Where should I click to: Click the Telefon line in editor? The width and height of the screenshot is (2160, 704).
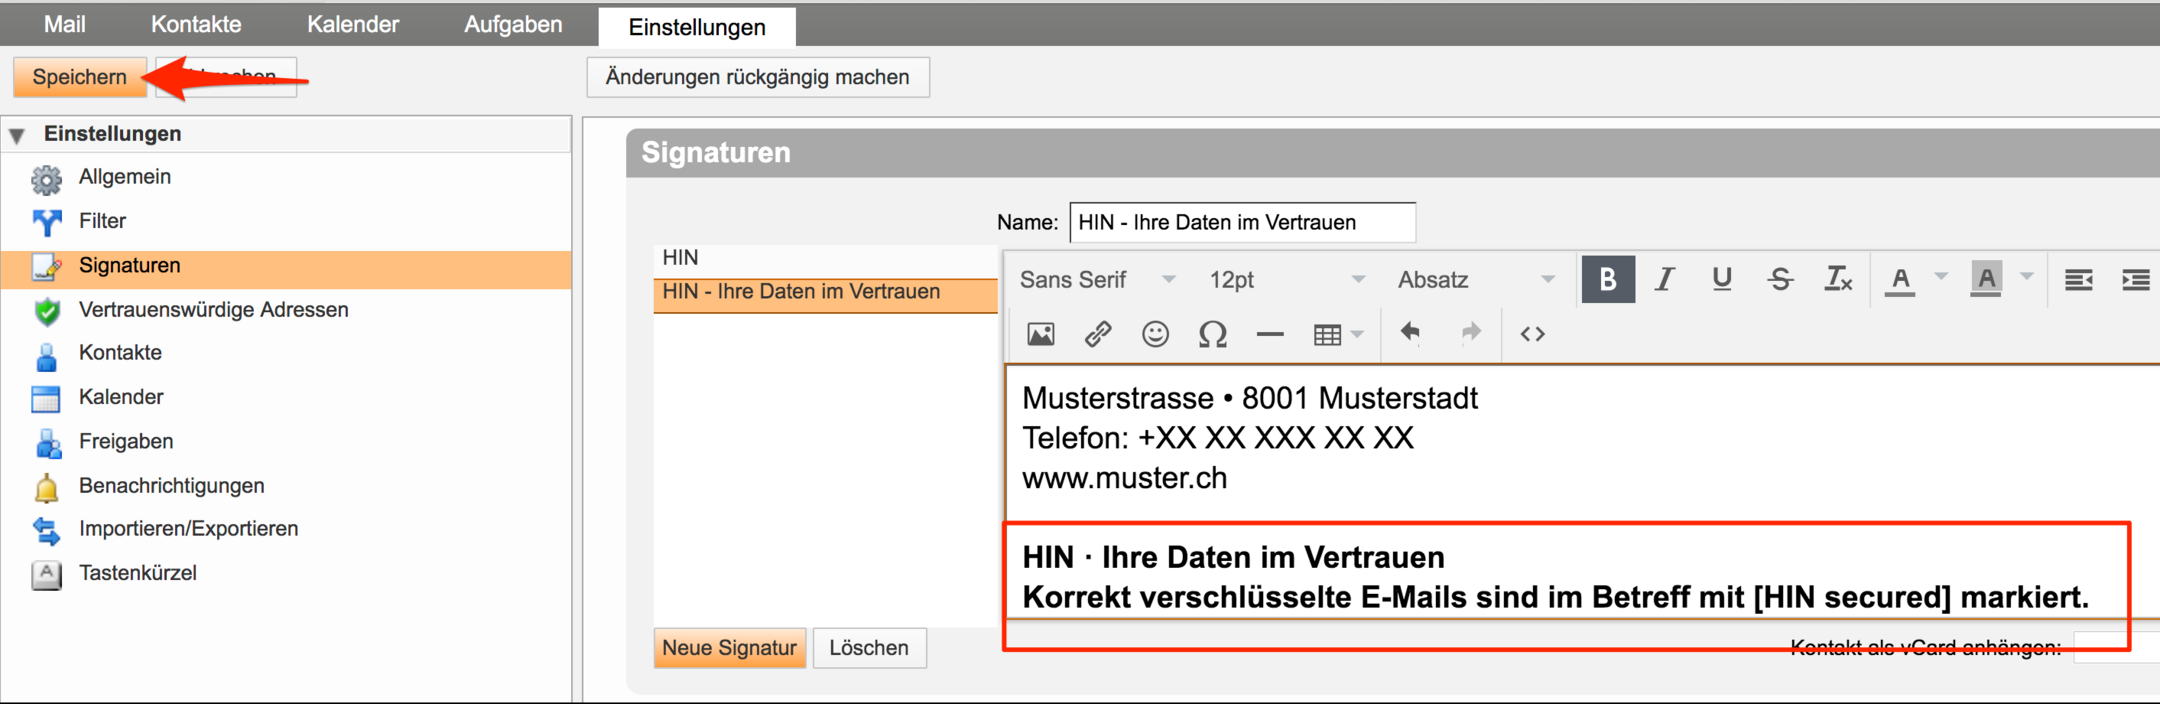click(x=1218, y=438)
